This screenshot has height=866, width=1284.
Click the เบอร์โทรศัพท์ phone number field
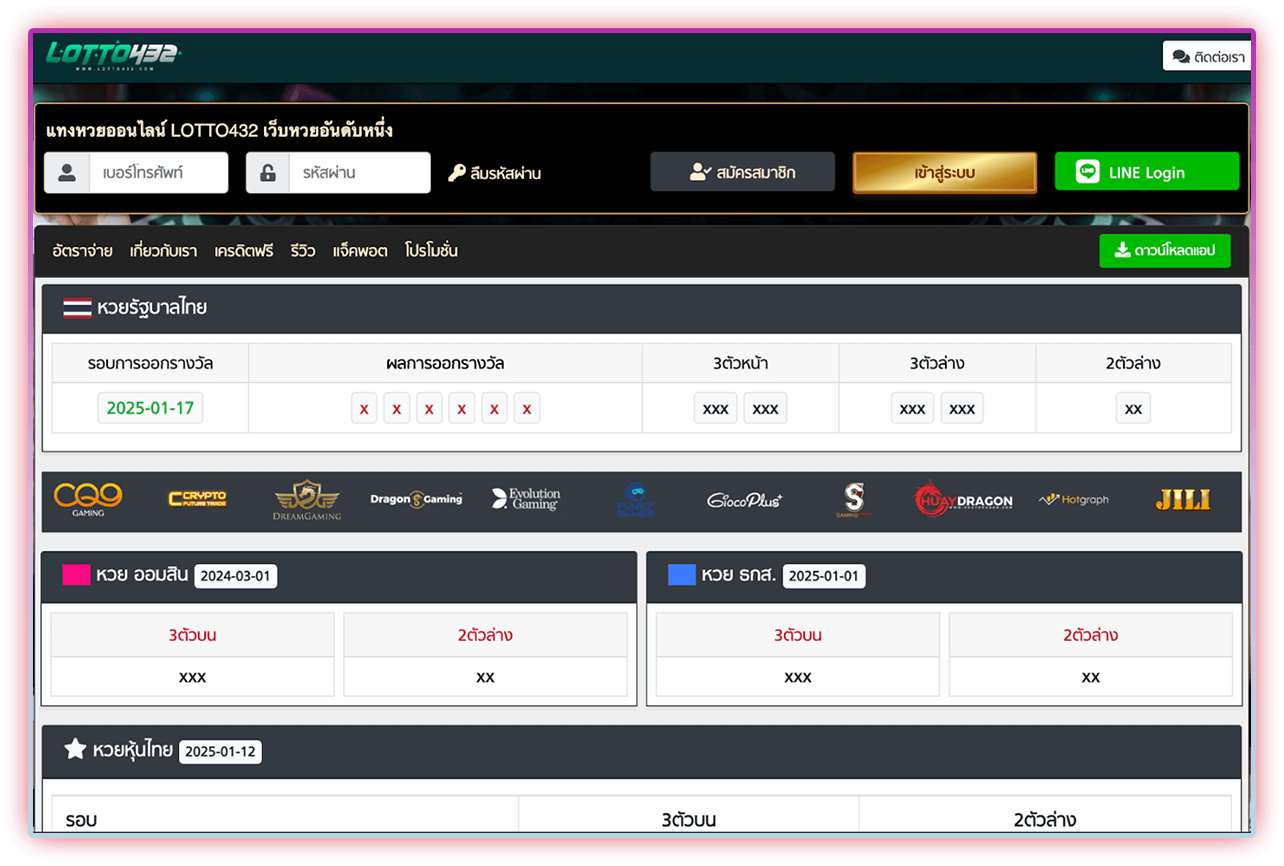[x=158, y=173]
